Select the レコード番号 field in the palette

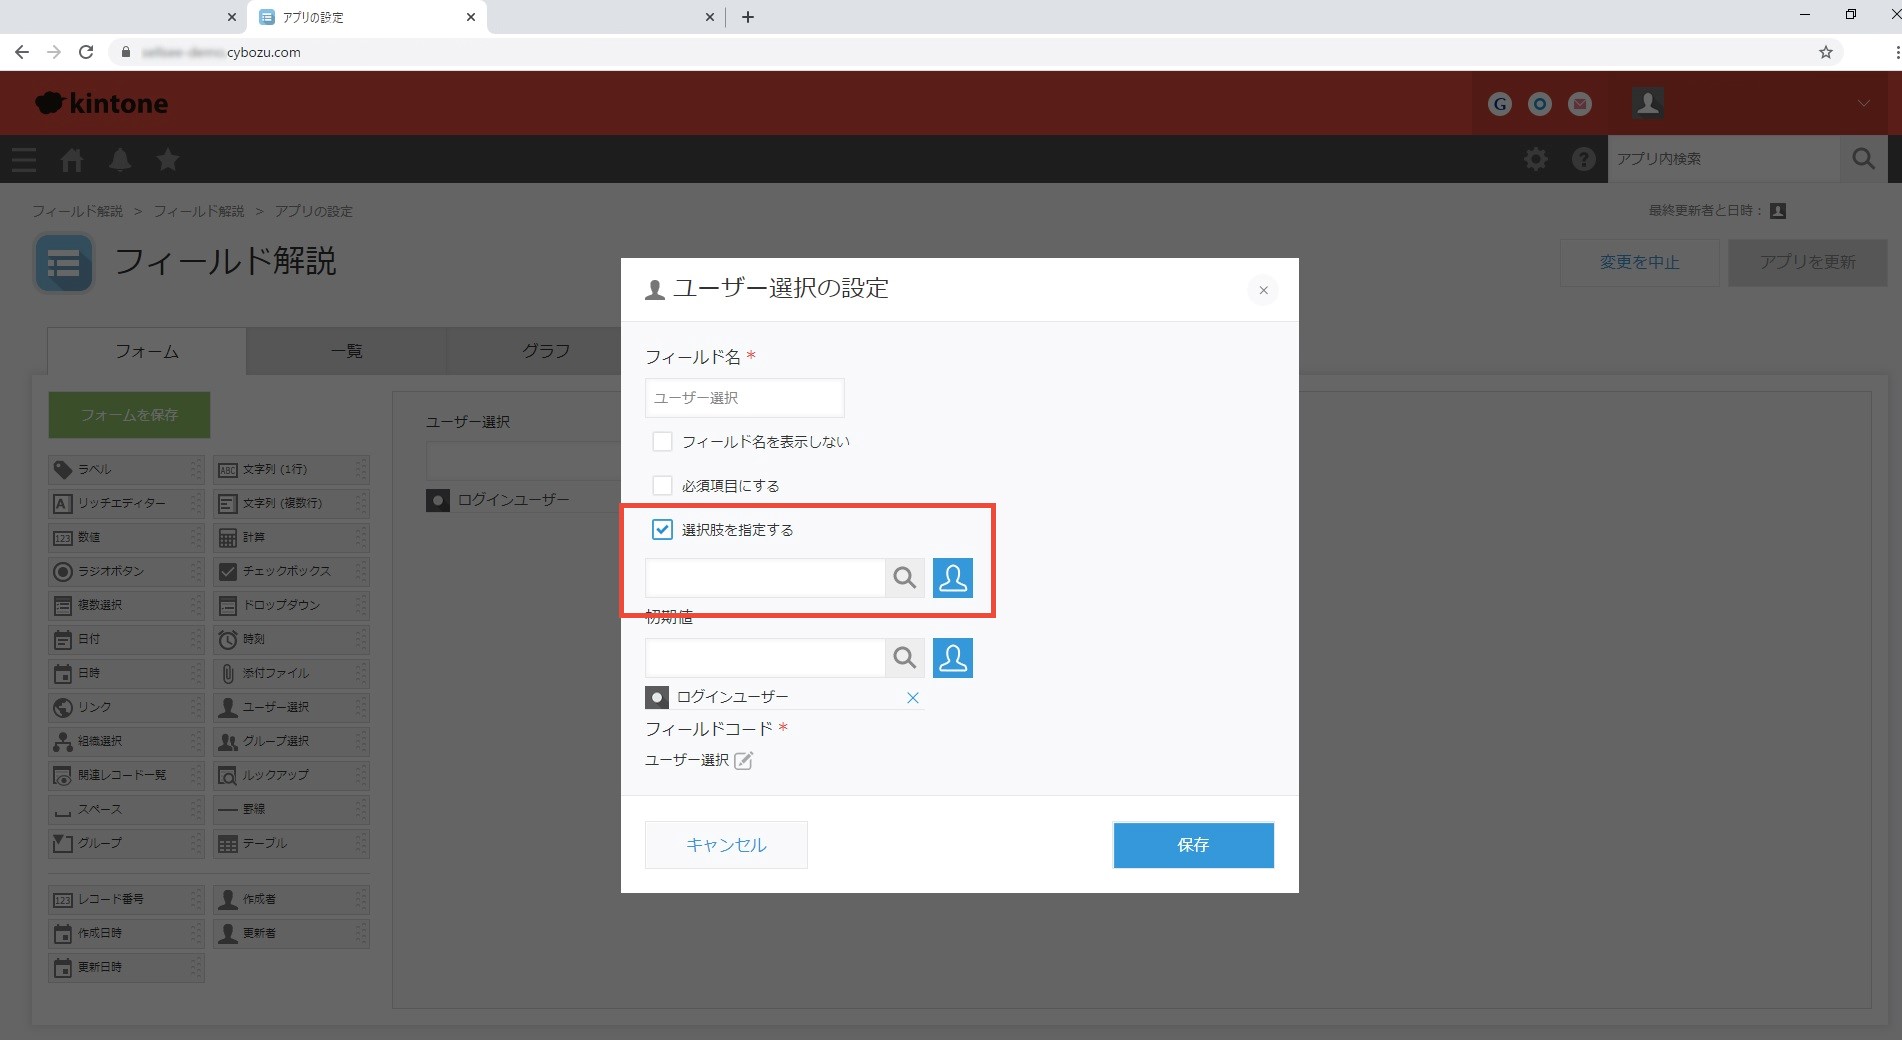tap(126, 900)
